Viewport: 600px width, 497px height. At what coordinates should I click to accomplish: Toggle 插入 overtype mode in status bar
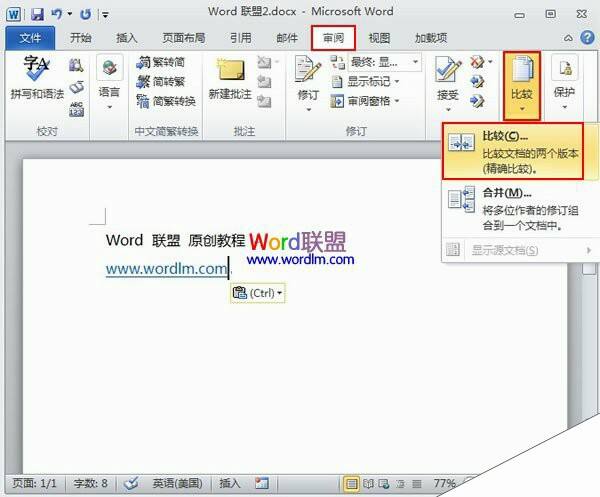click(230, 484)
